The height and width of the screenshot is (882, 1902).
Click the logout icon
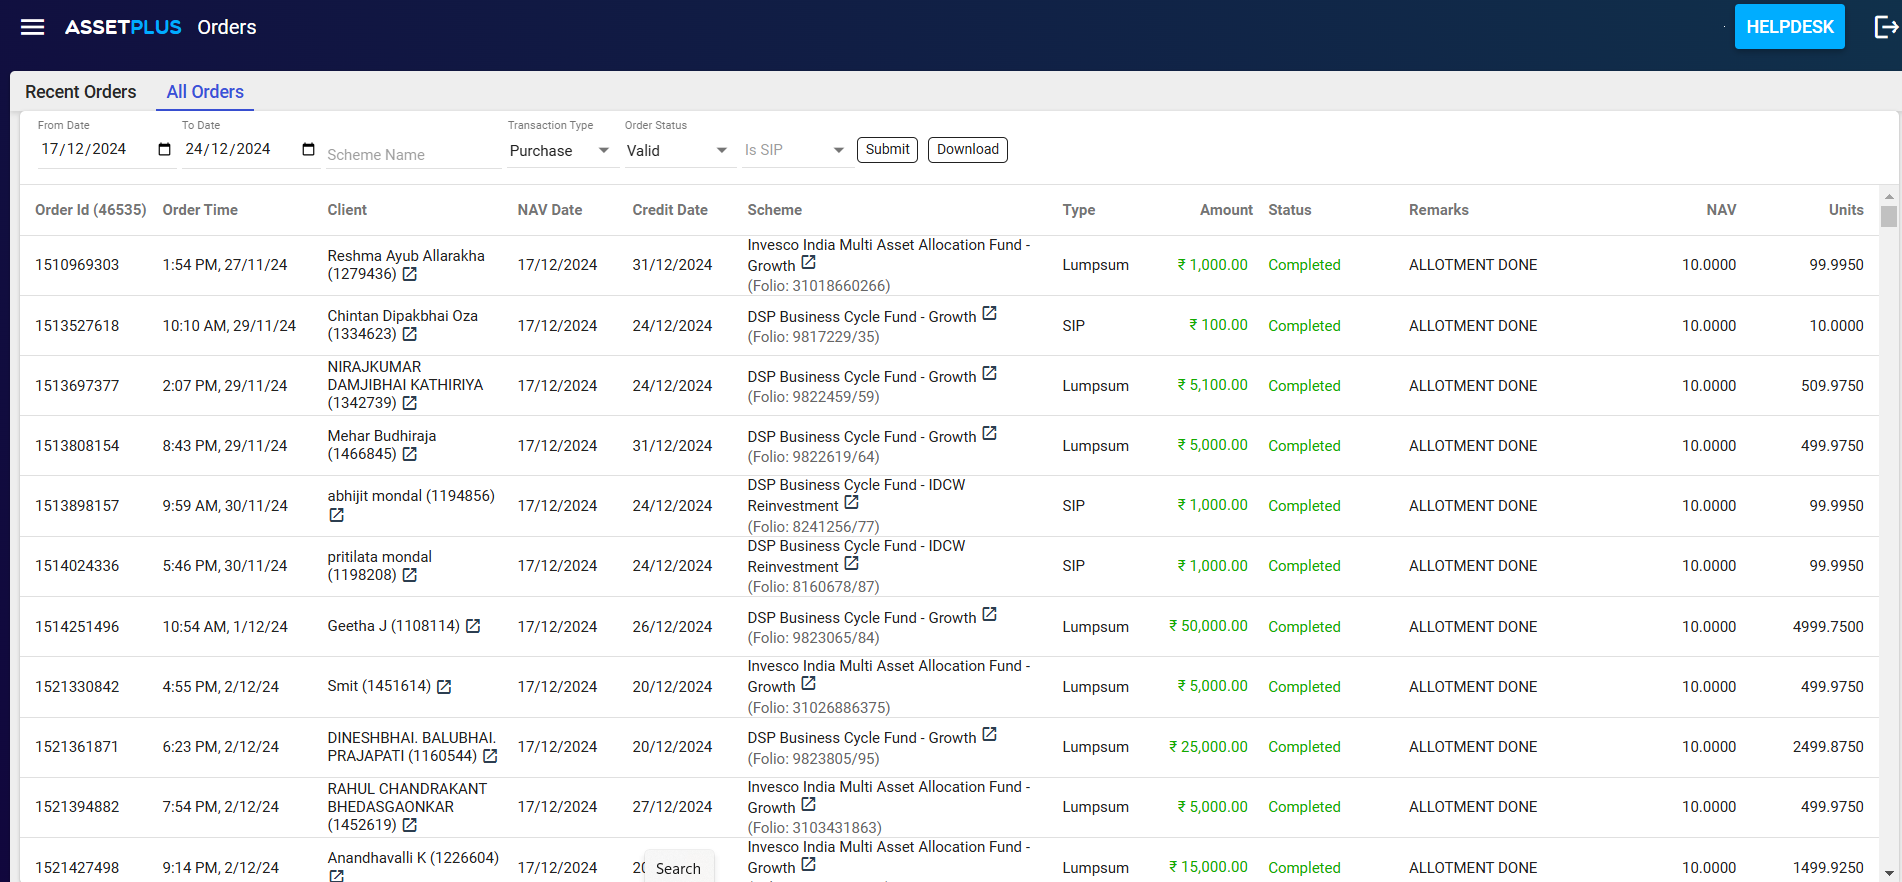(x=1886, y=27)
